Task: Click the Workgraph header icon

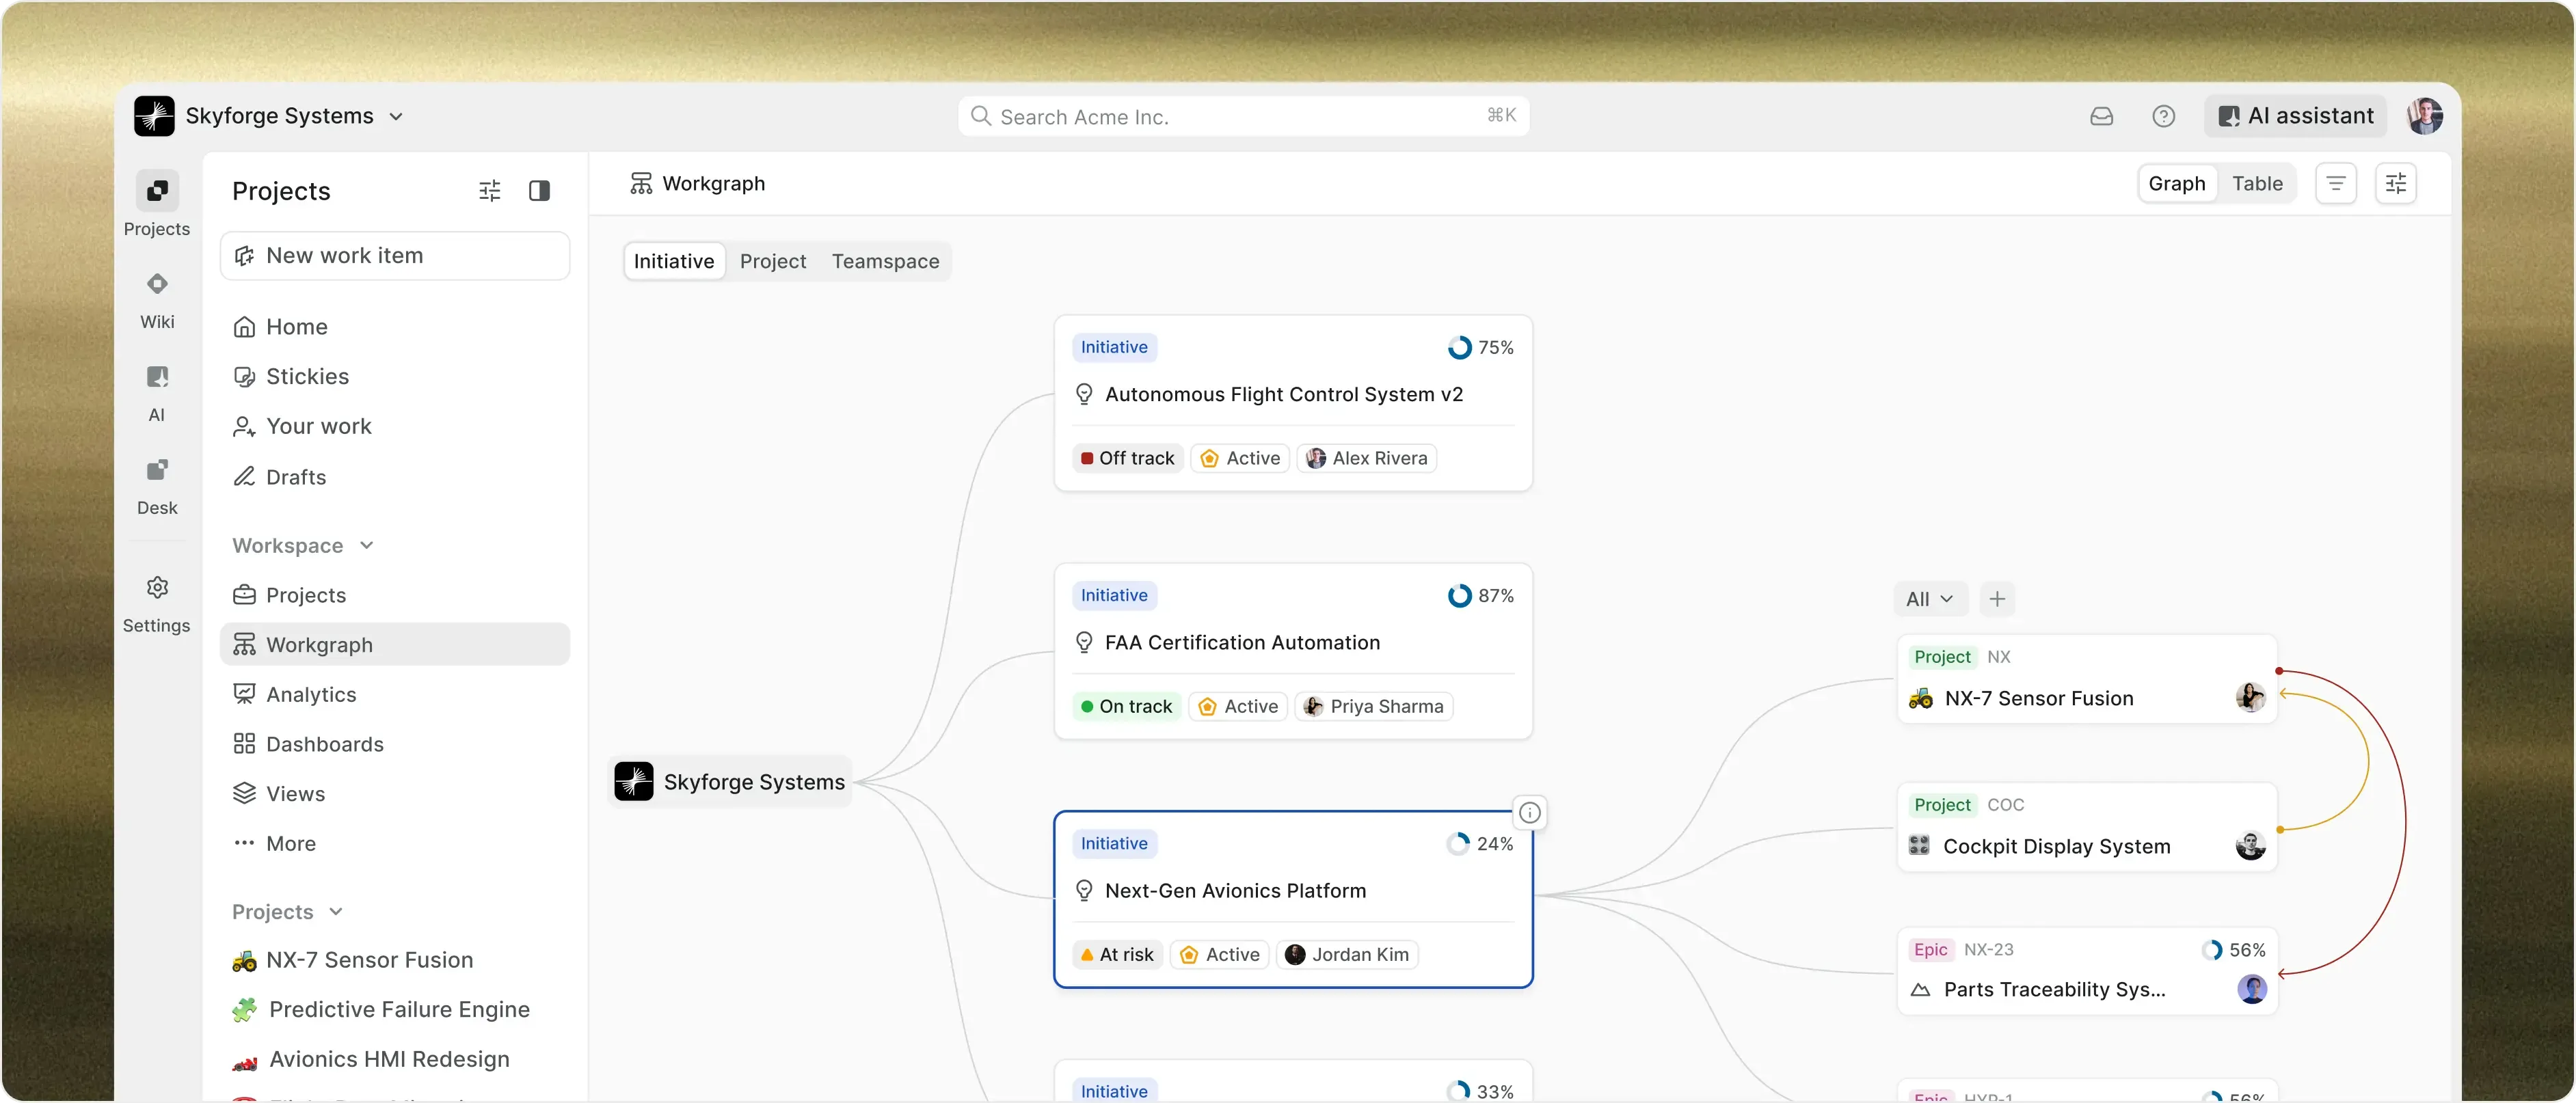Action: [x=641, y=184]
